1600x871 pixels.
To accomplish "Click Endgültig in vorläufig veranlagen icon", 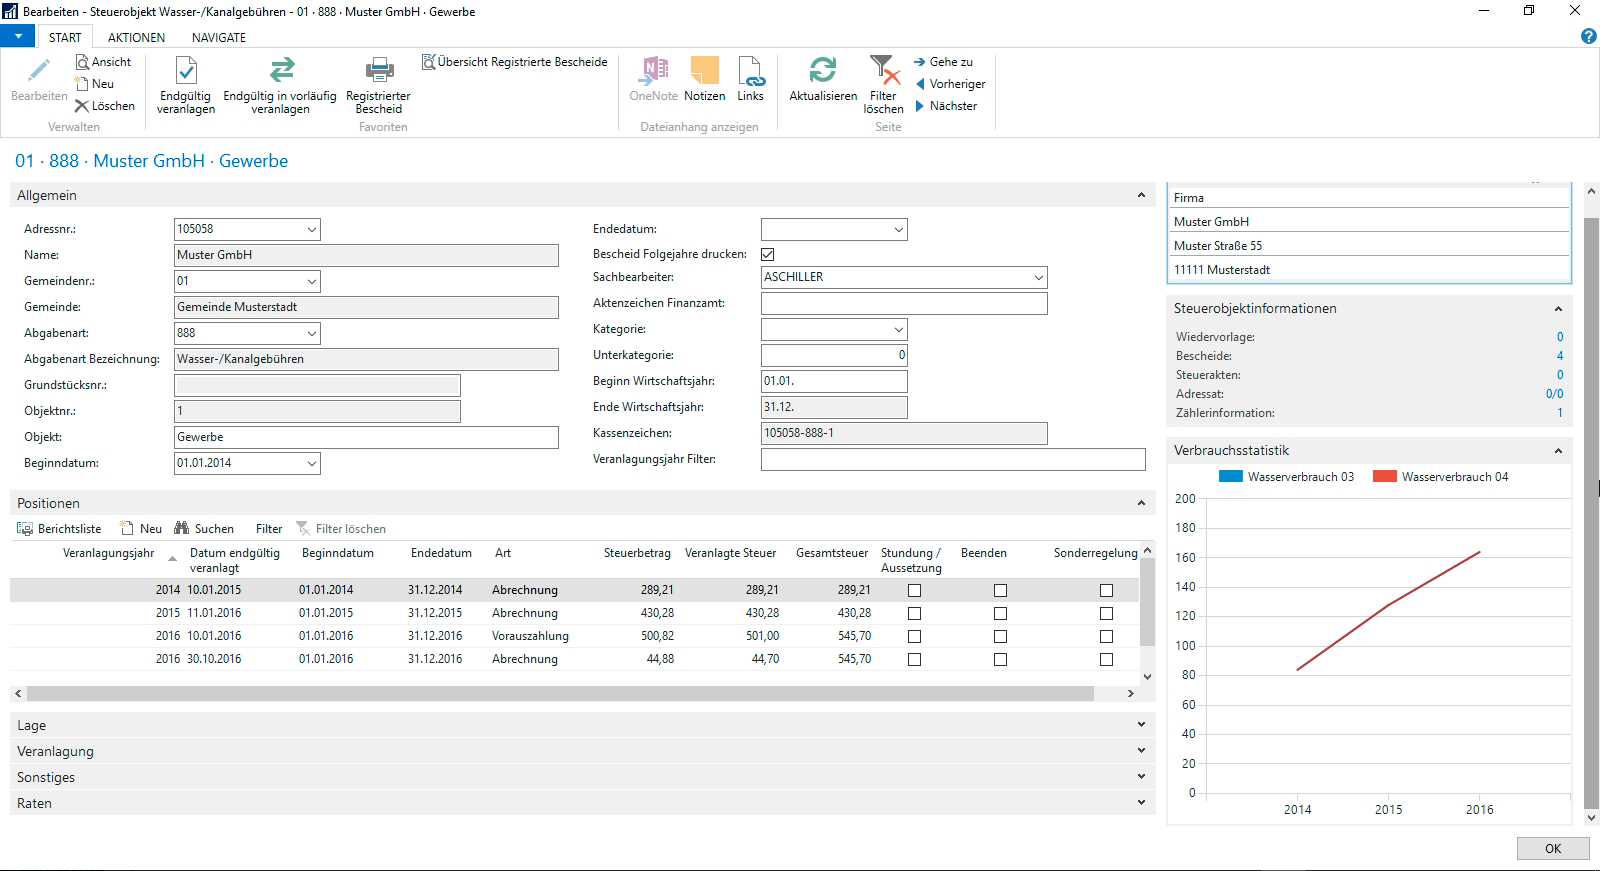I will (x=281, y=71).
